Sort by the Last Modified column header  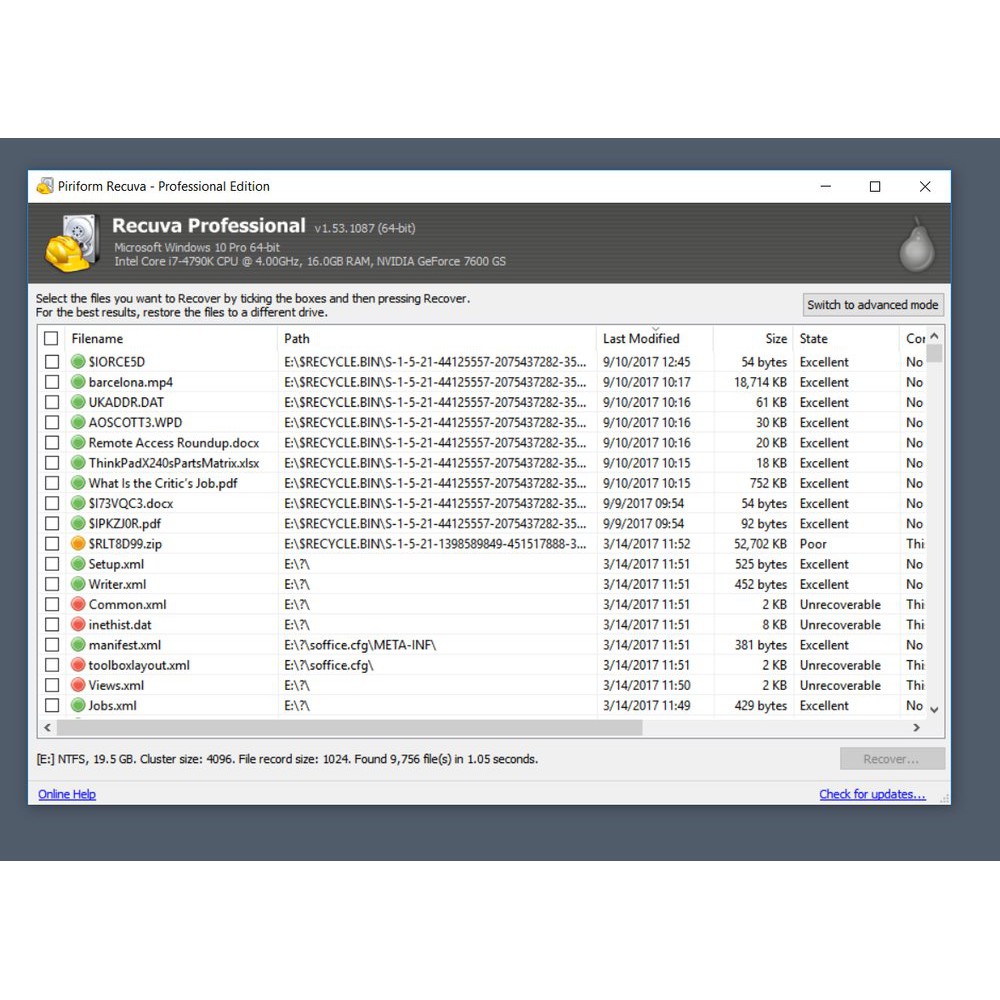[641, 339]
